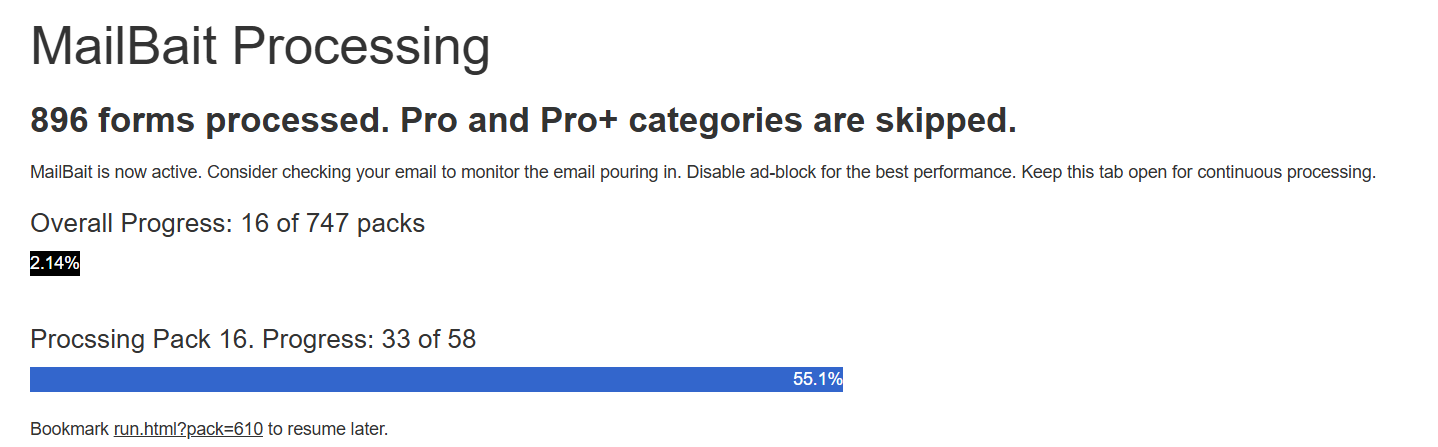The image size is (1438, 447).
Task: Click the 55.1% label on blue bar
Action: (817, 380)
